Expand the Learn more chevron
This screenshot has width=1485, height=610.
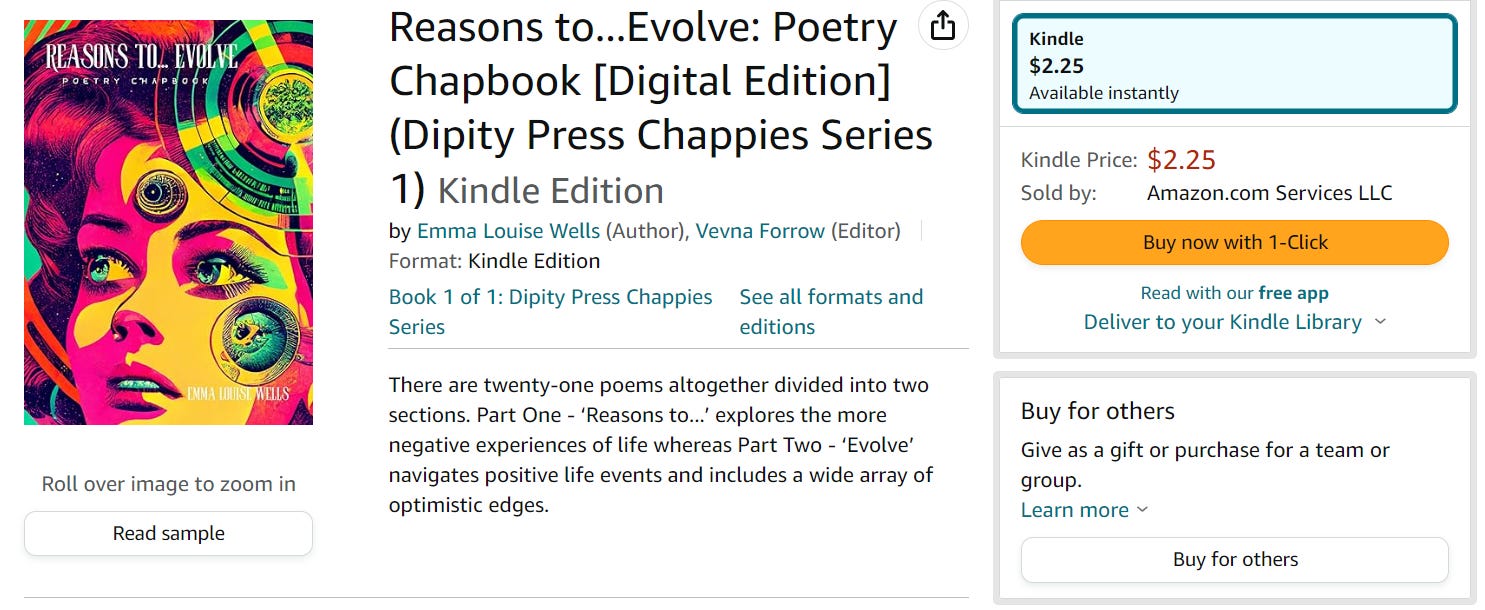click(1142, 510)
